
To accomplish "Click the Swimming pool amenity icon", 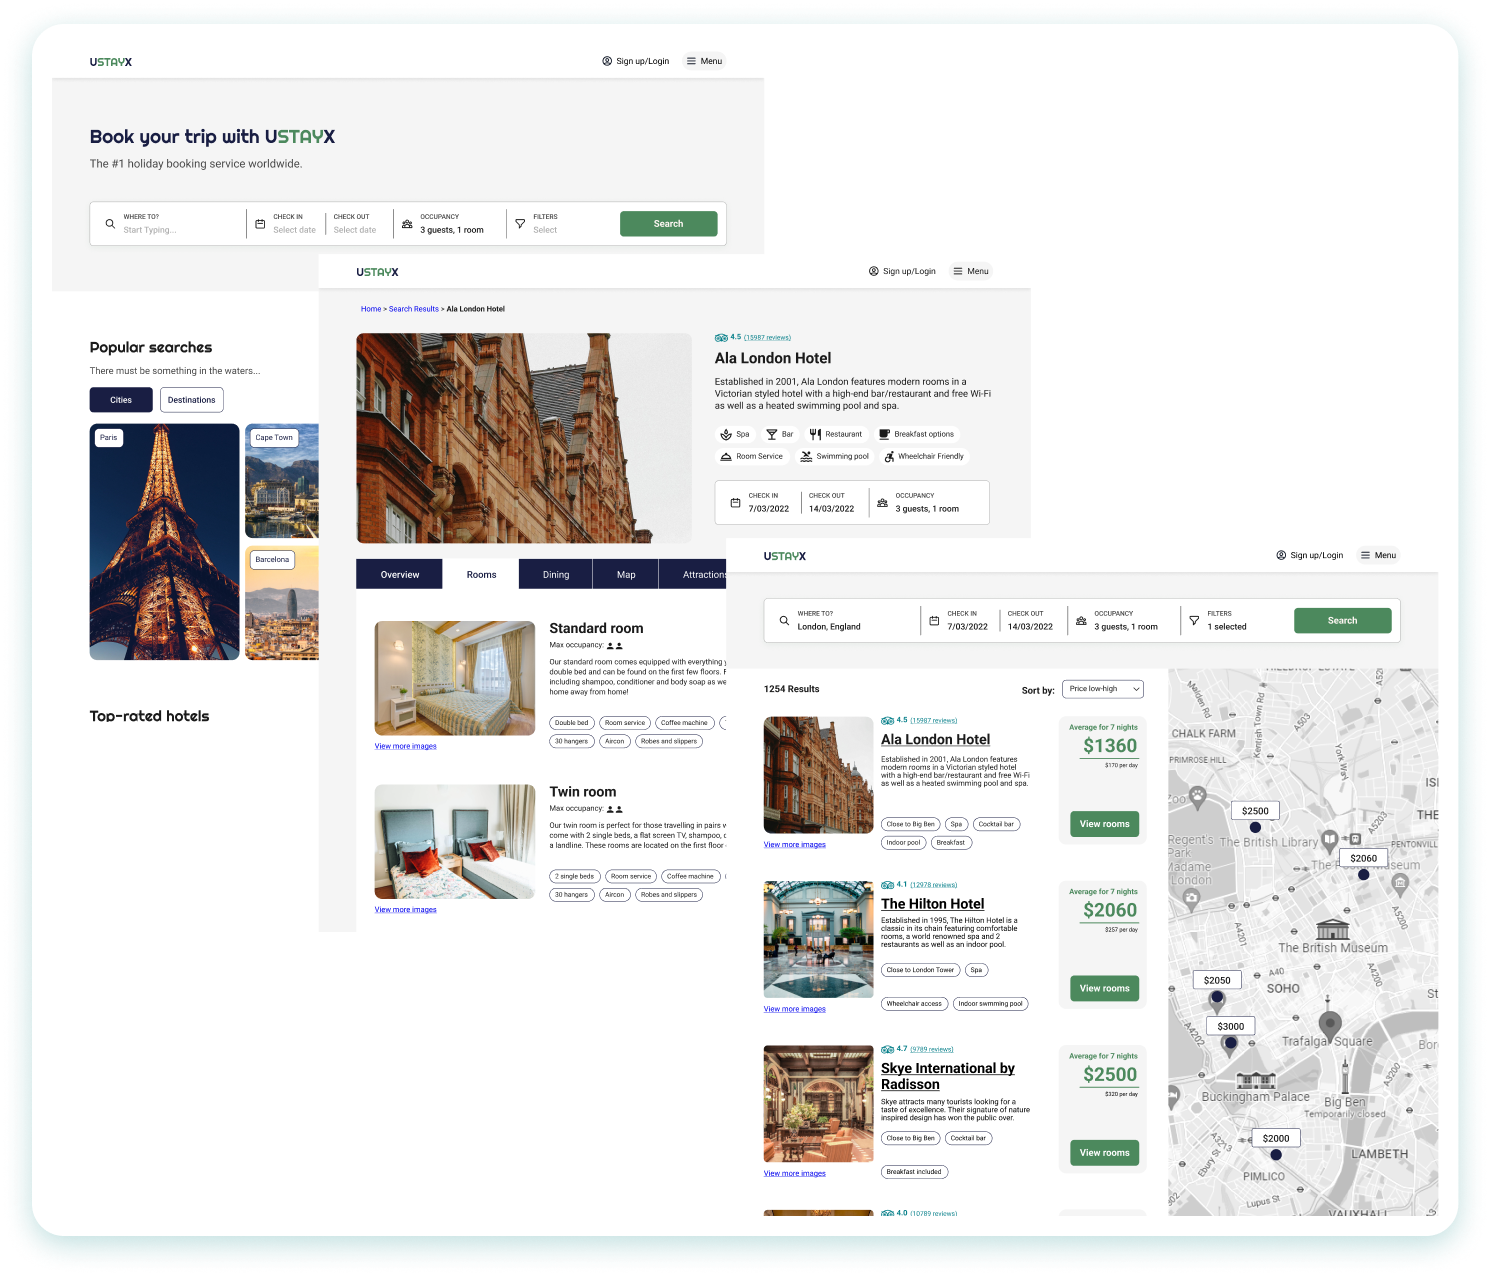I will pyautogui.click(x=806, y=457).
